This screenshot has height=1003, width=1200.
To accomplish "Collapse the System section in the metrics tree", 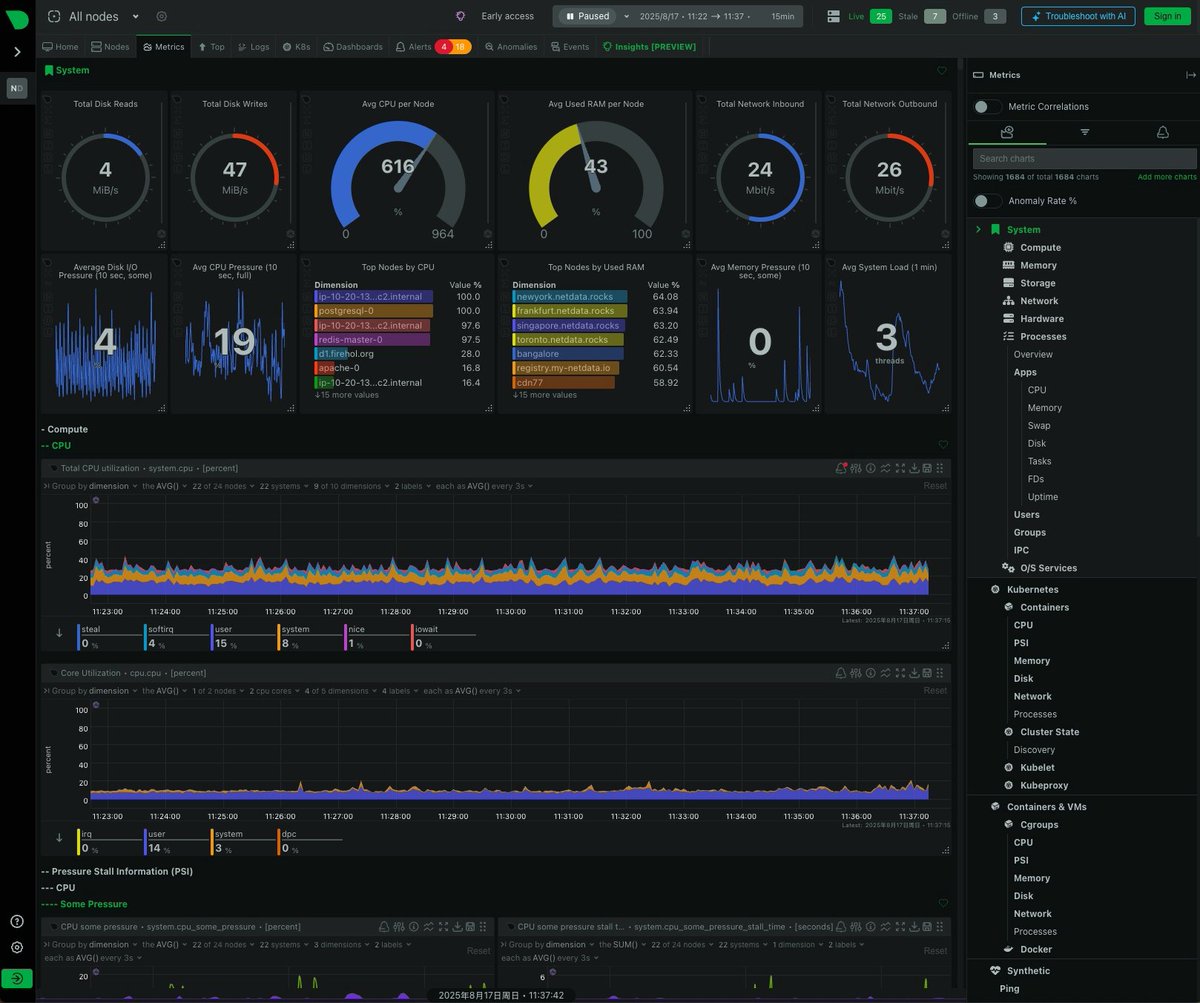I will (x=979, y=230).
